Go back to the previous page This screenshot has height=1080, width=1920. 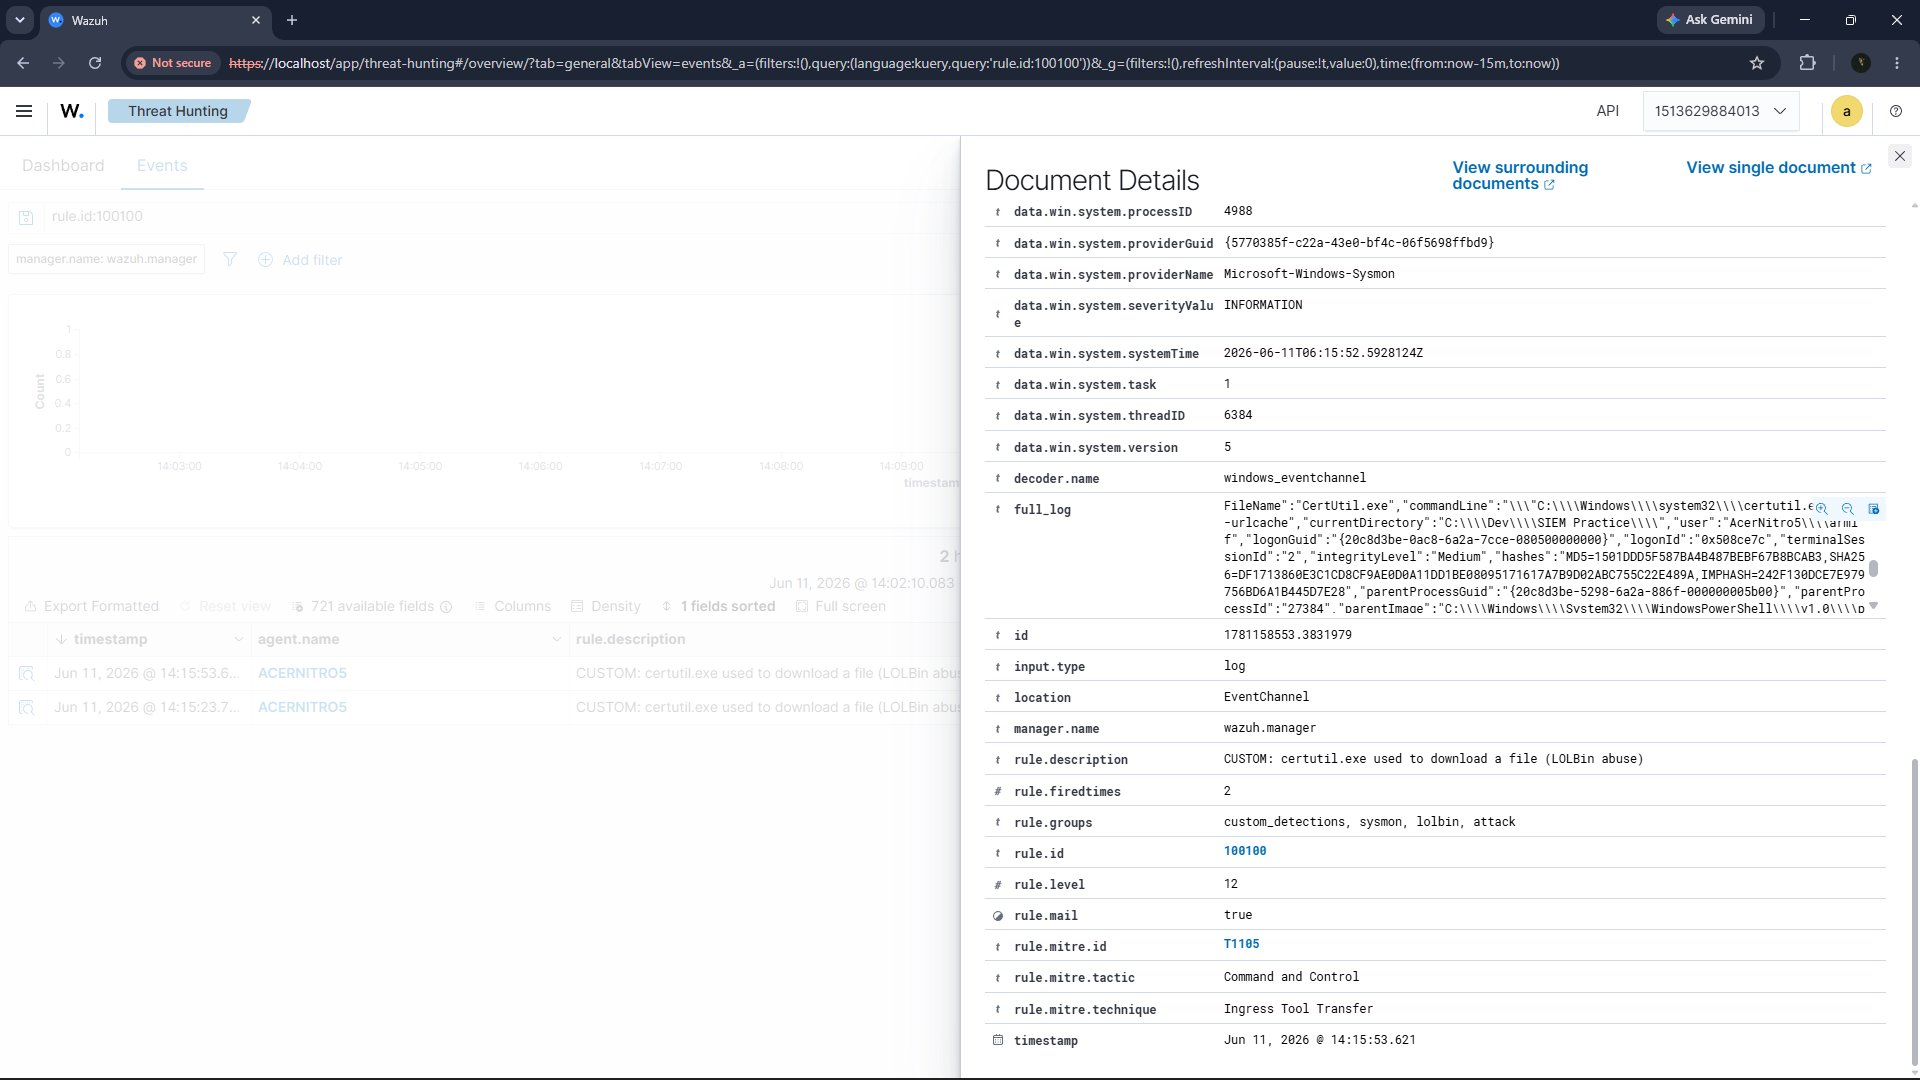tap(23, 63)
